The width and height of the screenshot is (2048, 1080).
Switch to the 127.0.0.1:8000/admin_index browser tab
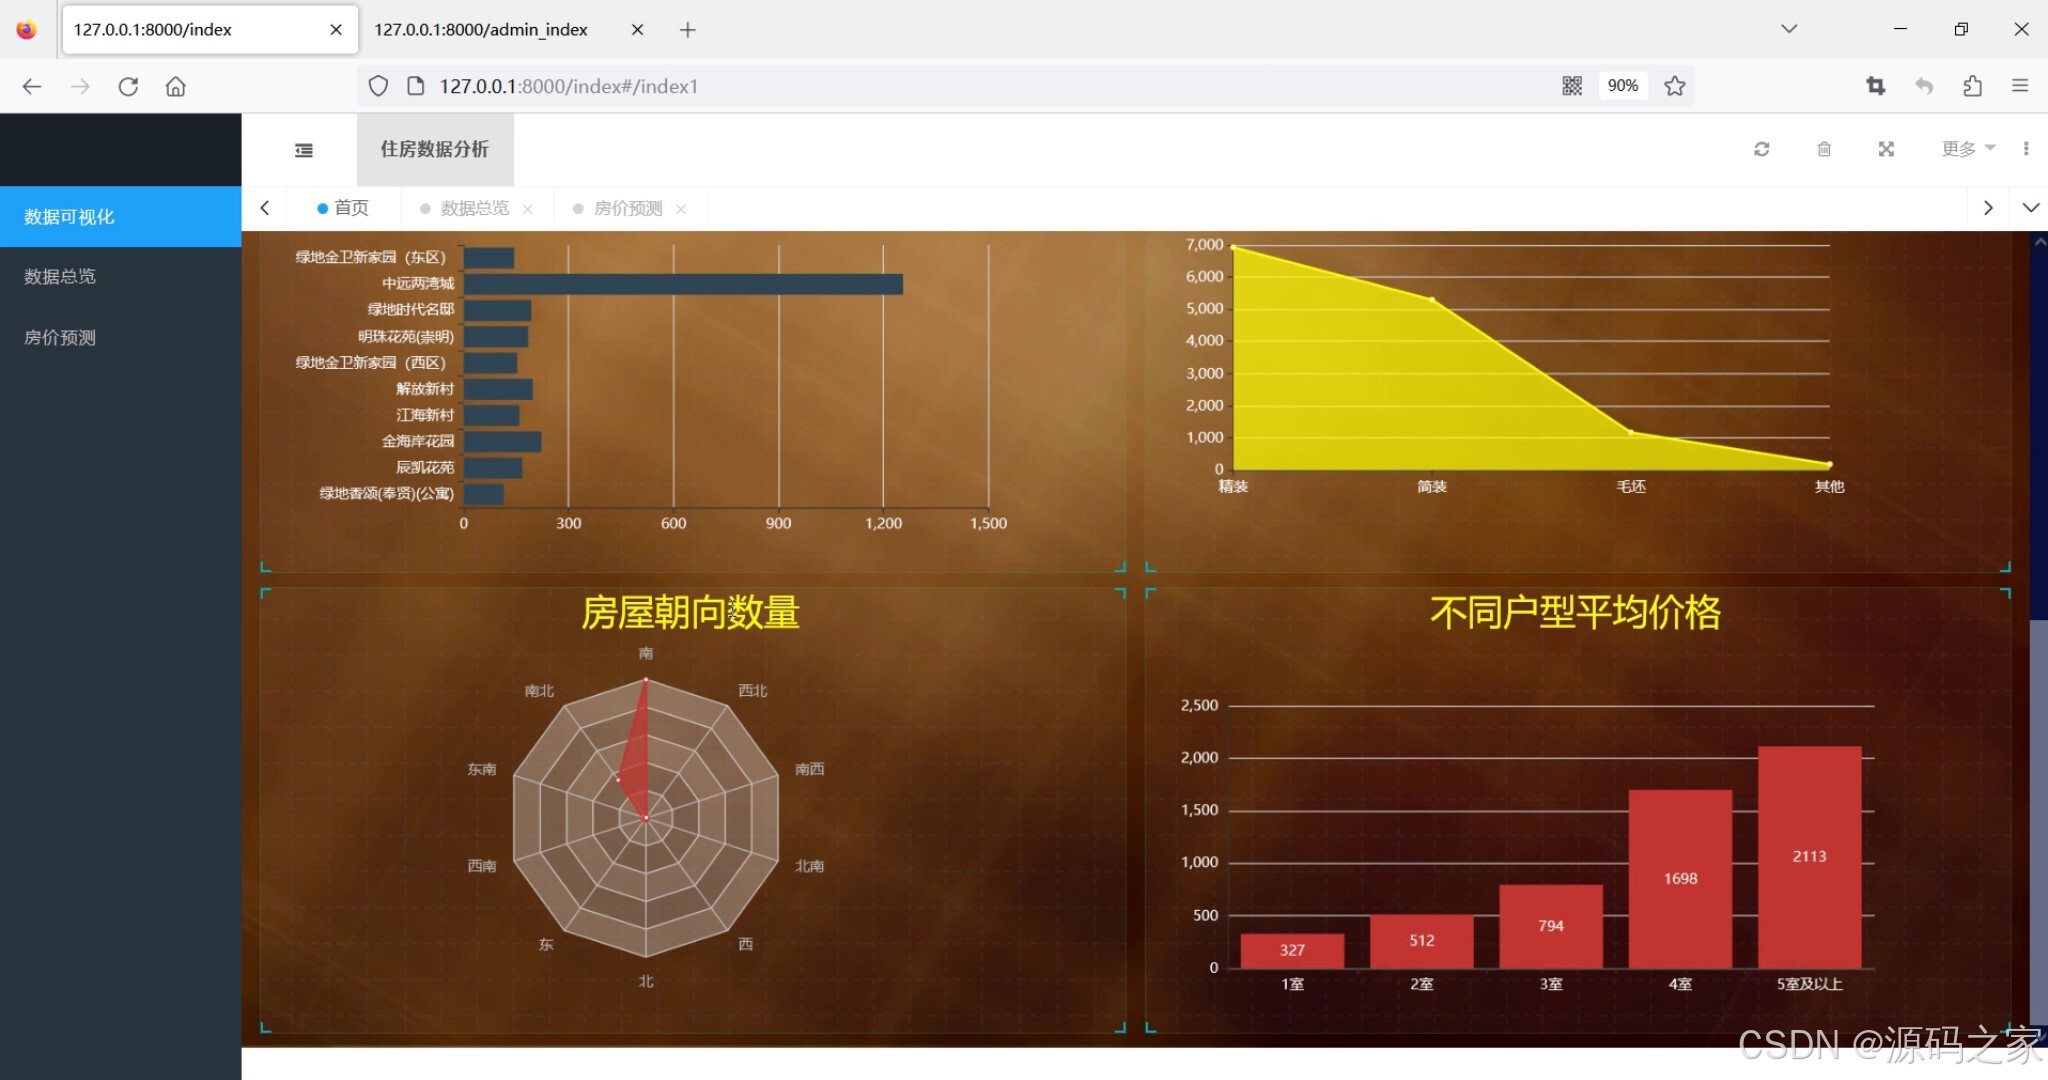(x=481, y=30)
